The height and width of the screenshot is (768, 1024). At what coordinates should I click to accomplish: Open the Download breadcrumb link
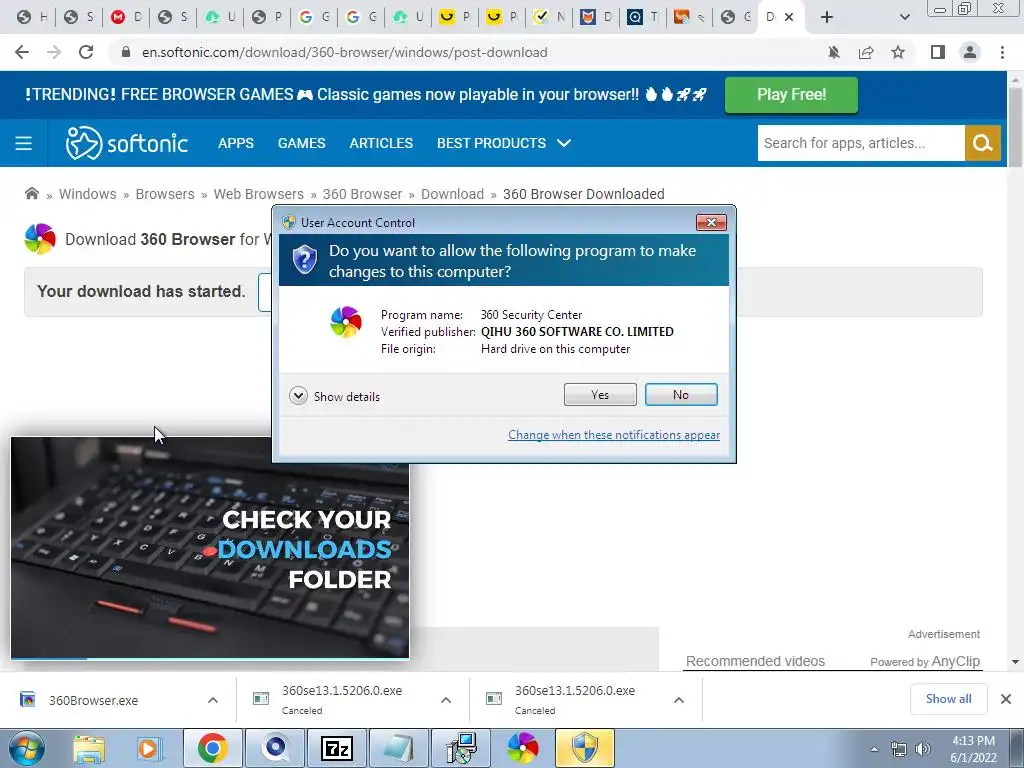pos(452,194)
